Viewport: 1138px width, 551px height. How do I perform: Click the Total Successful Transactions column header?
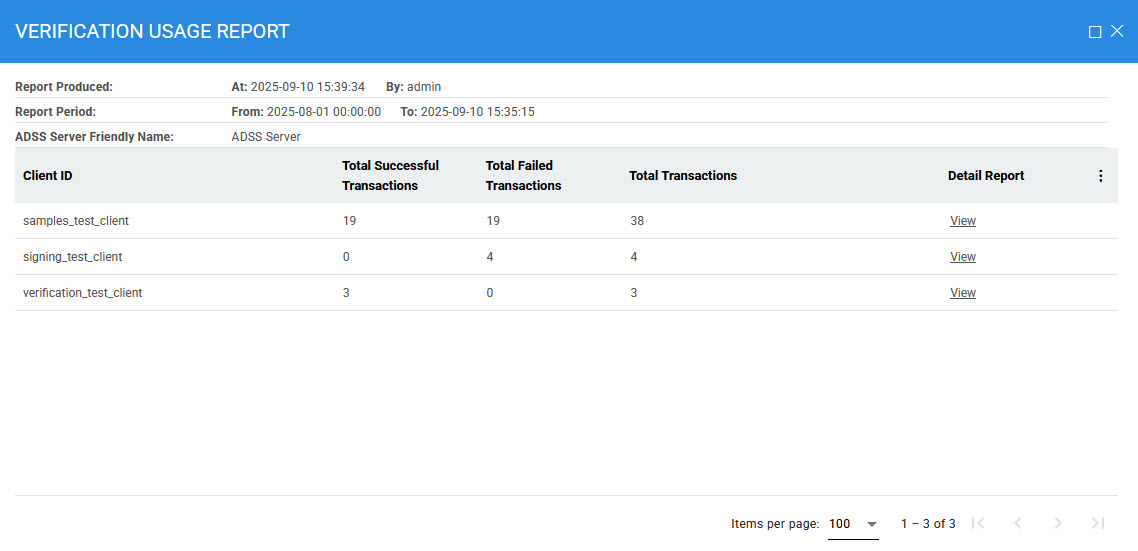[390, 176]
